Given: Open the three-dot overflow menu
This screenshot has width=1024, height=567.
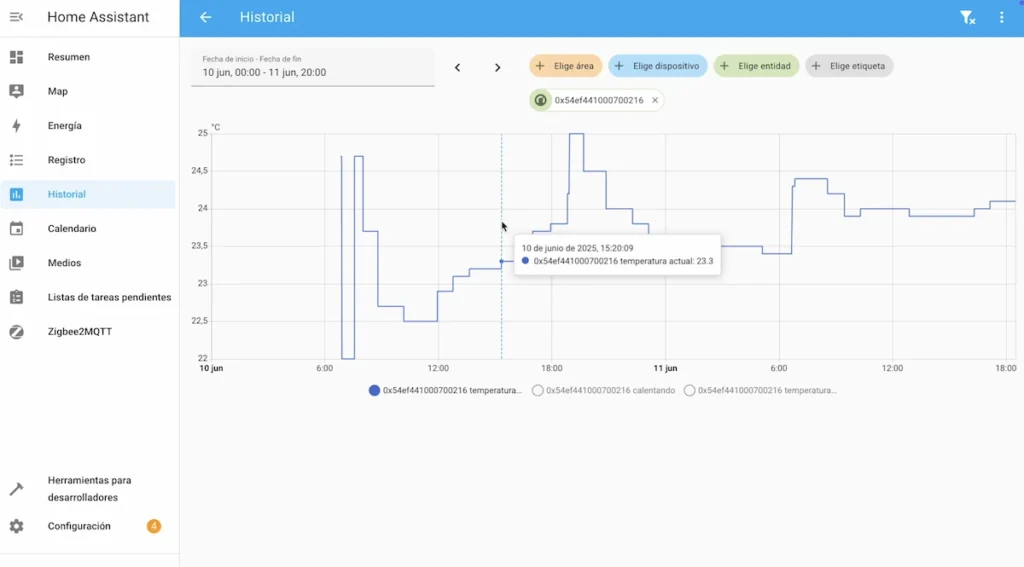Looking at the screenshot, I should 1001,18.
